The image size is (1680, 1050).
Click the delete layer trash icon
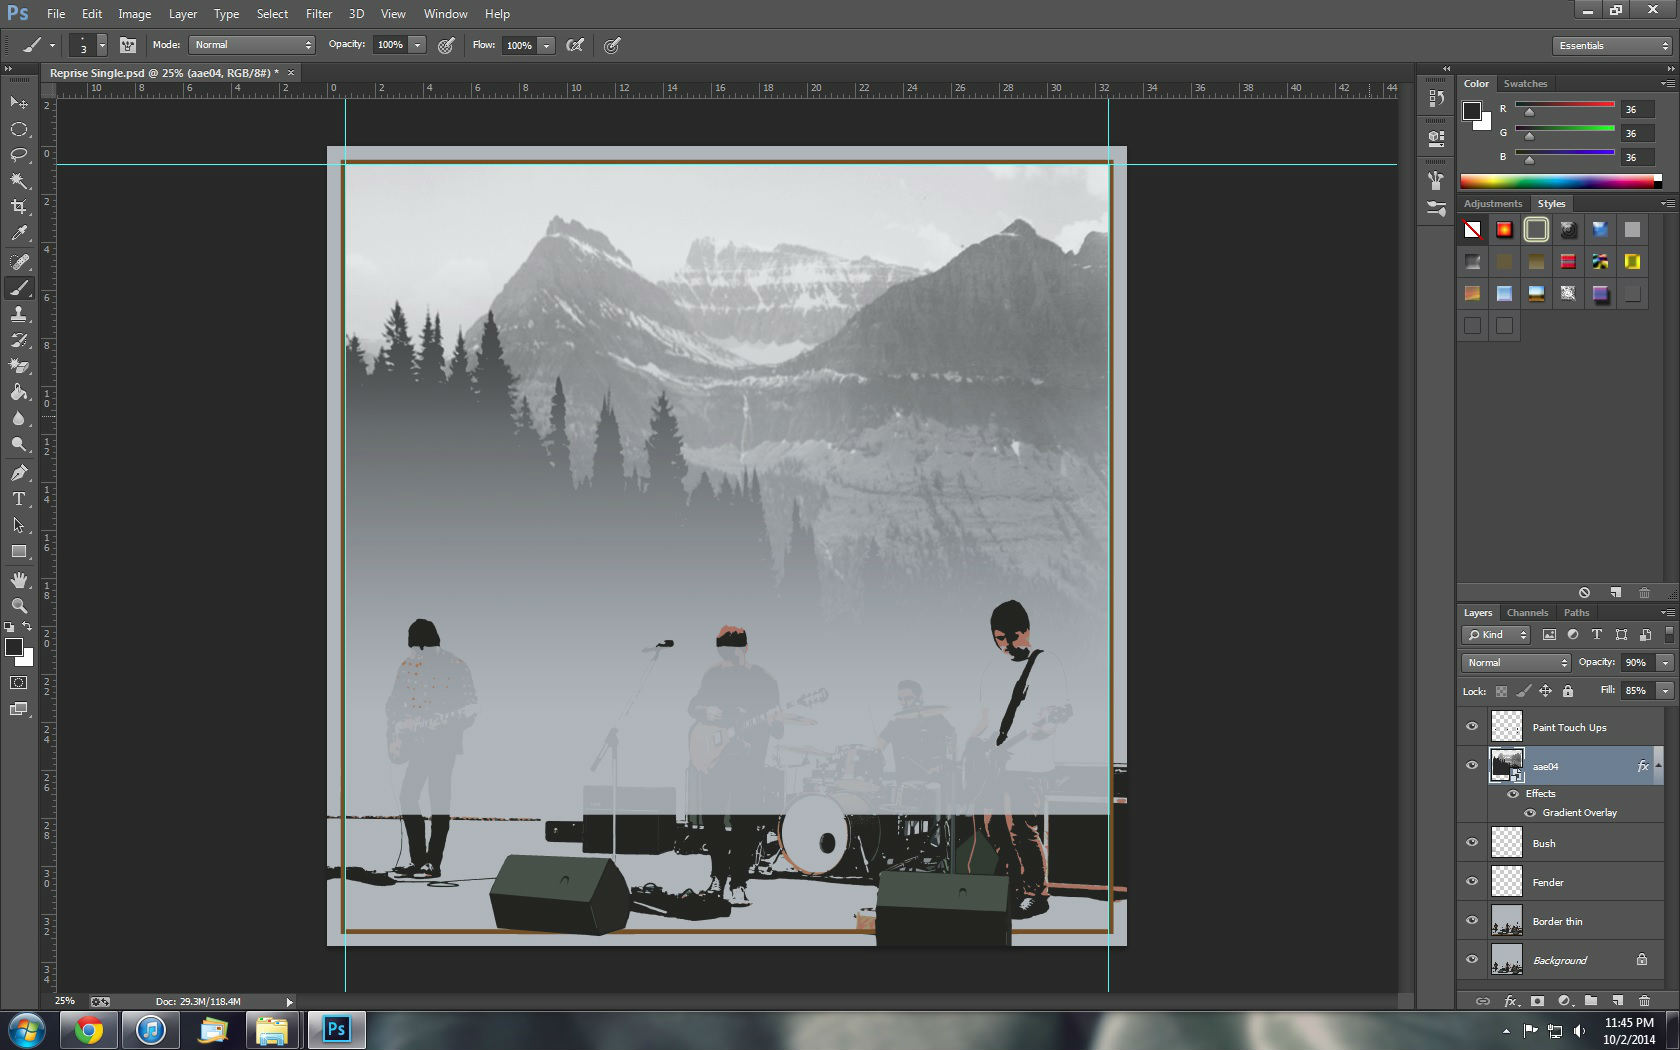tap(1644, 1001)
